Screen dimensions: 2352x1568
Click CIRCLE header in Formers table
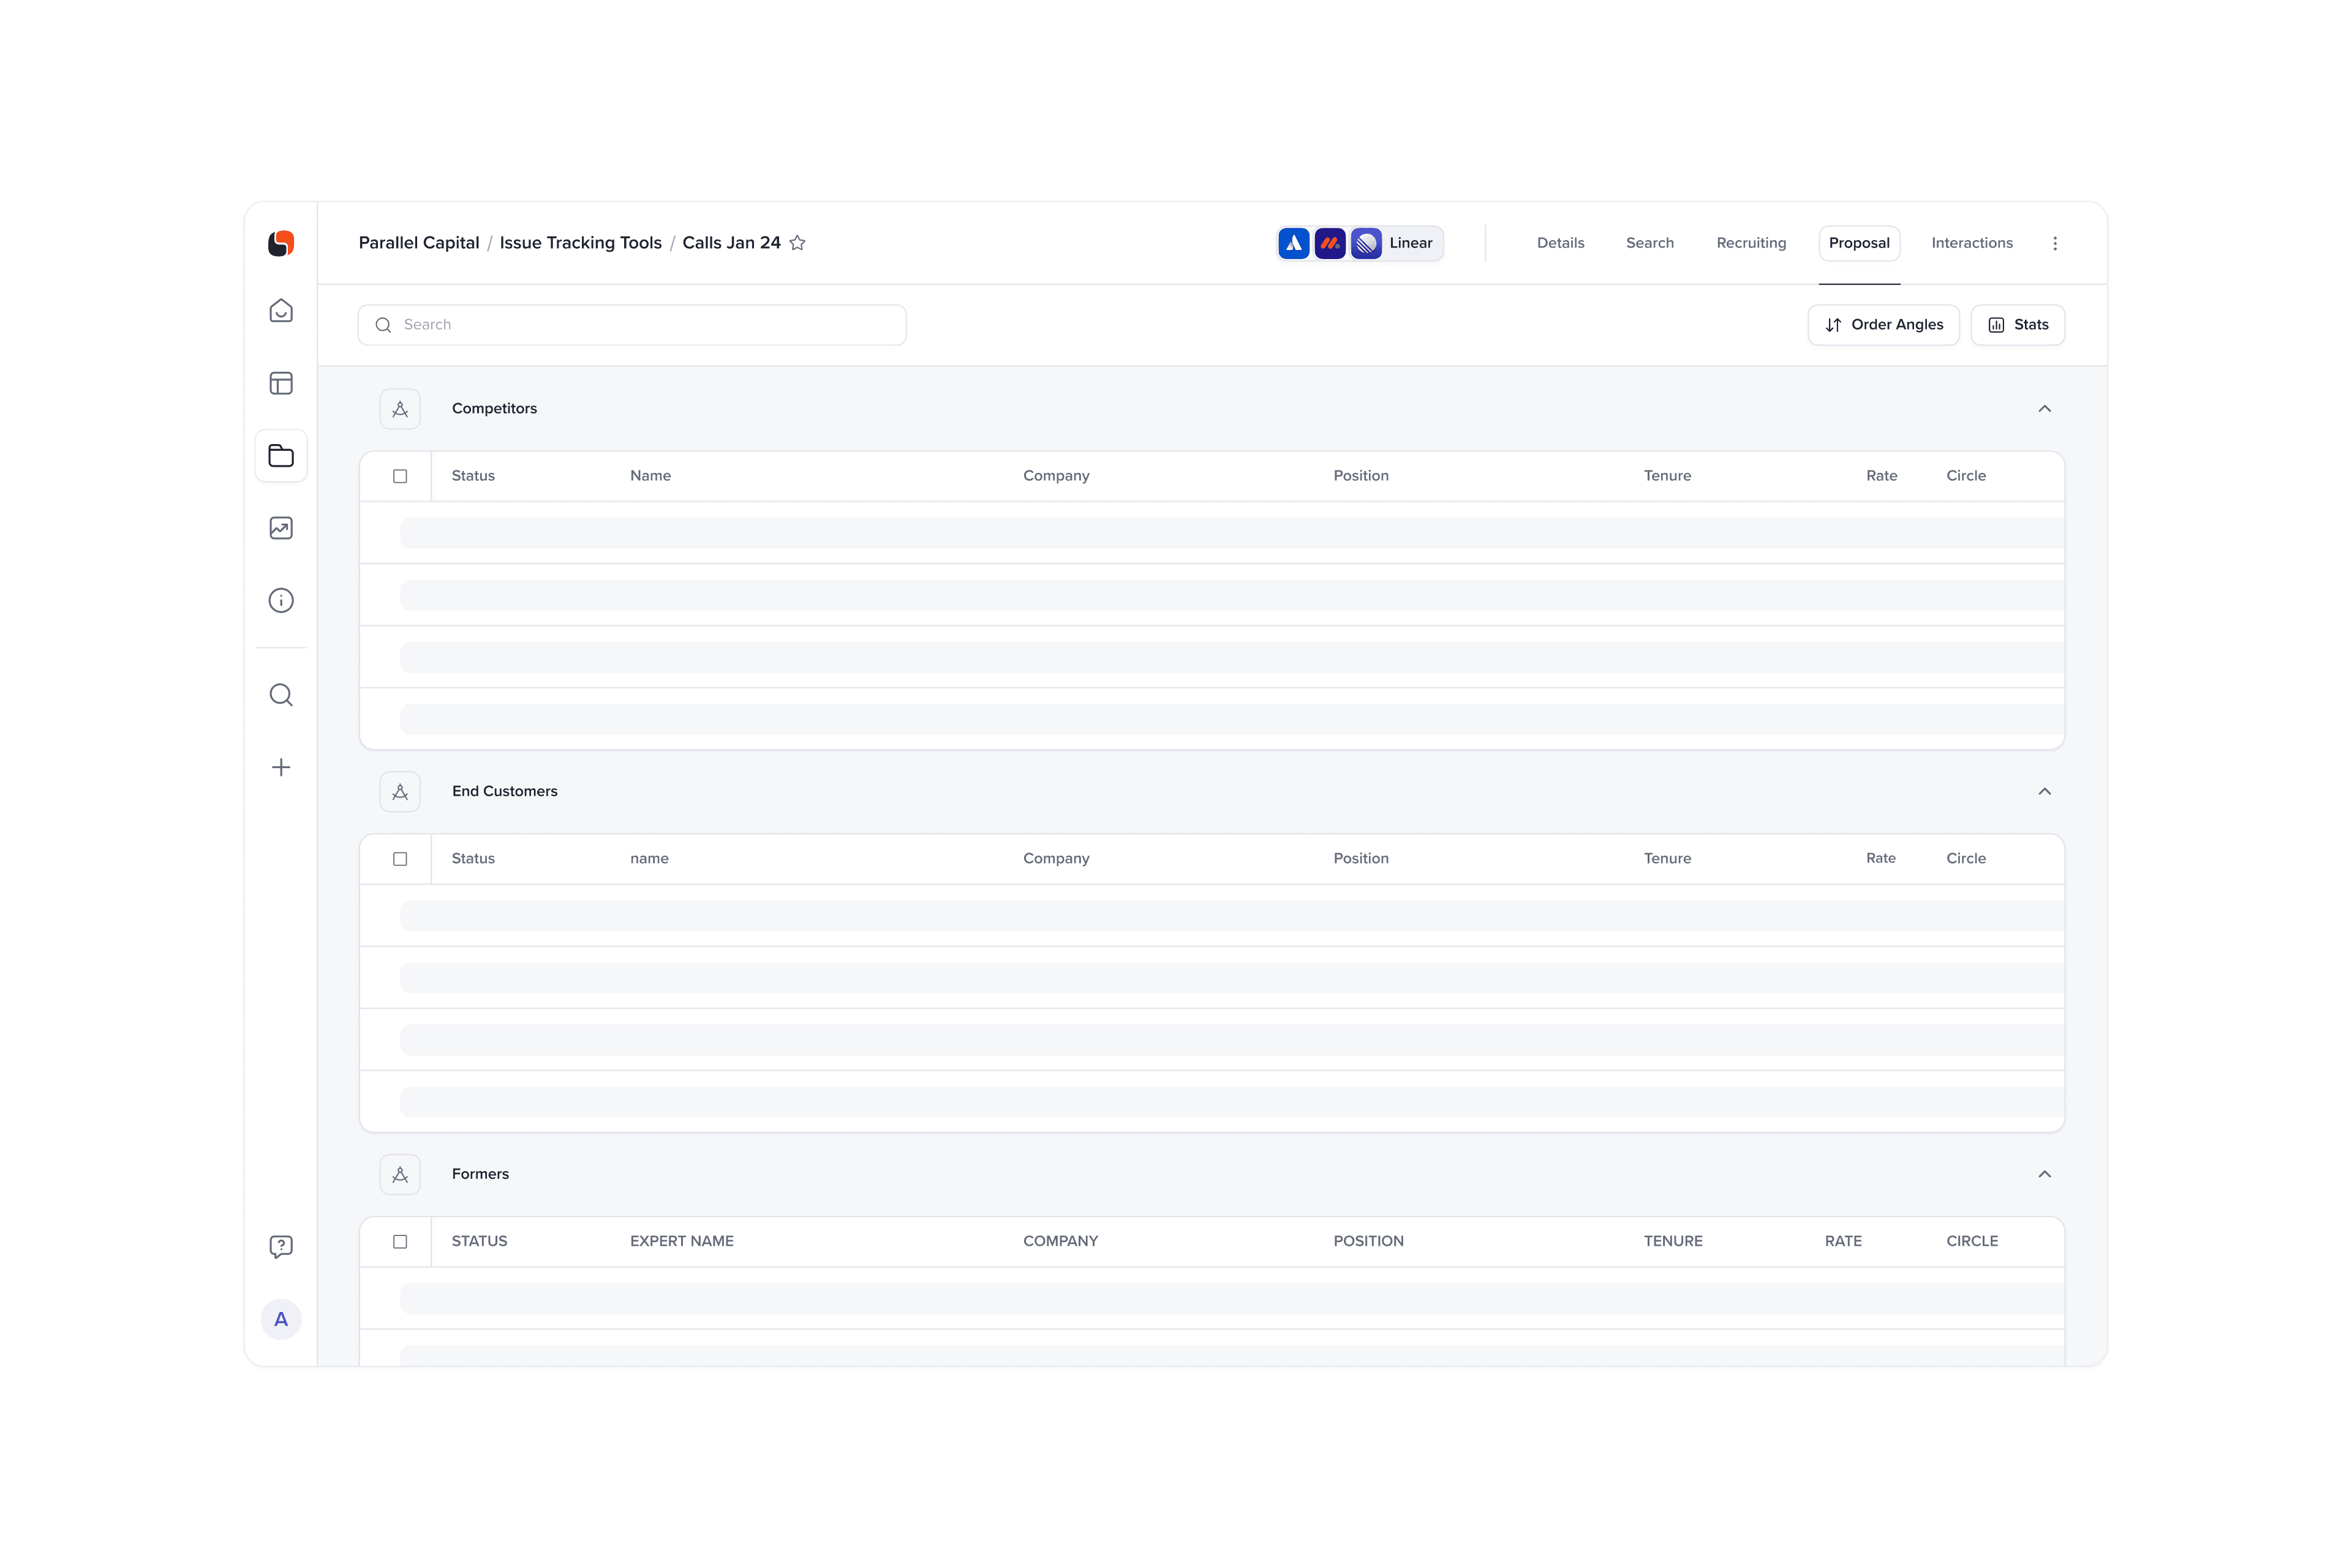tap(1972, 1241)
